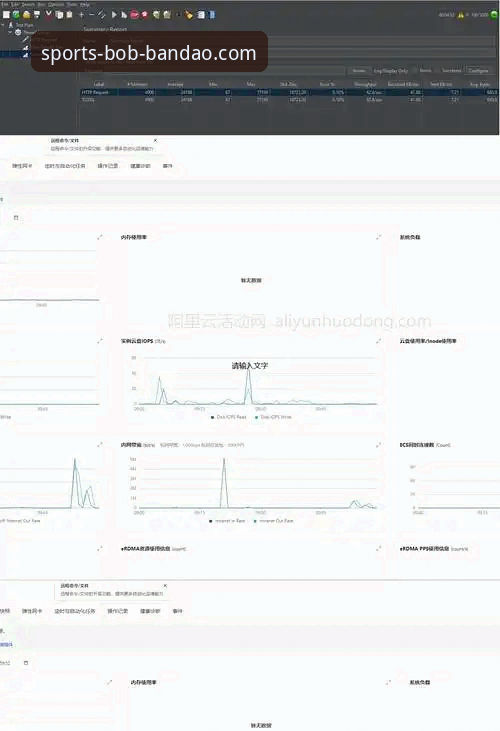Collapse the Test Plan tree node
This screenshot has width=500, height=731.
(3, 25)
